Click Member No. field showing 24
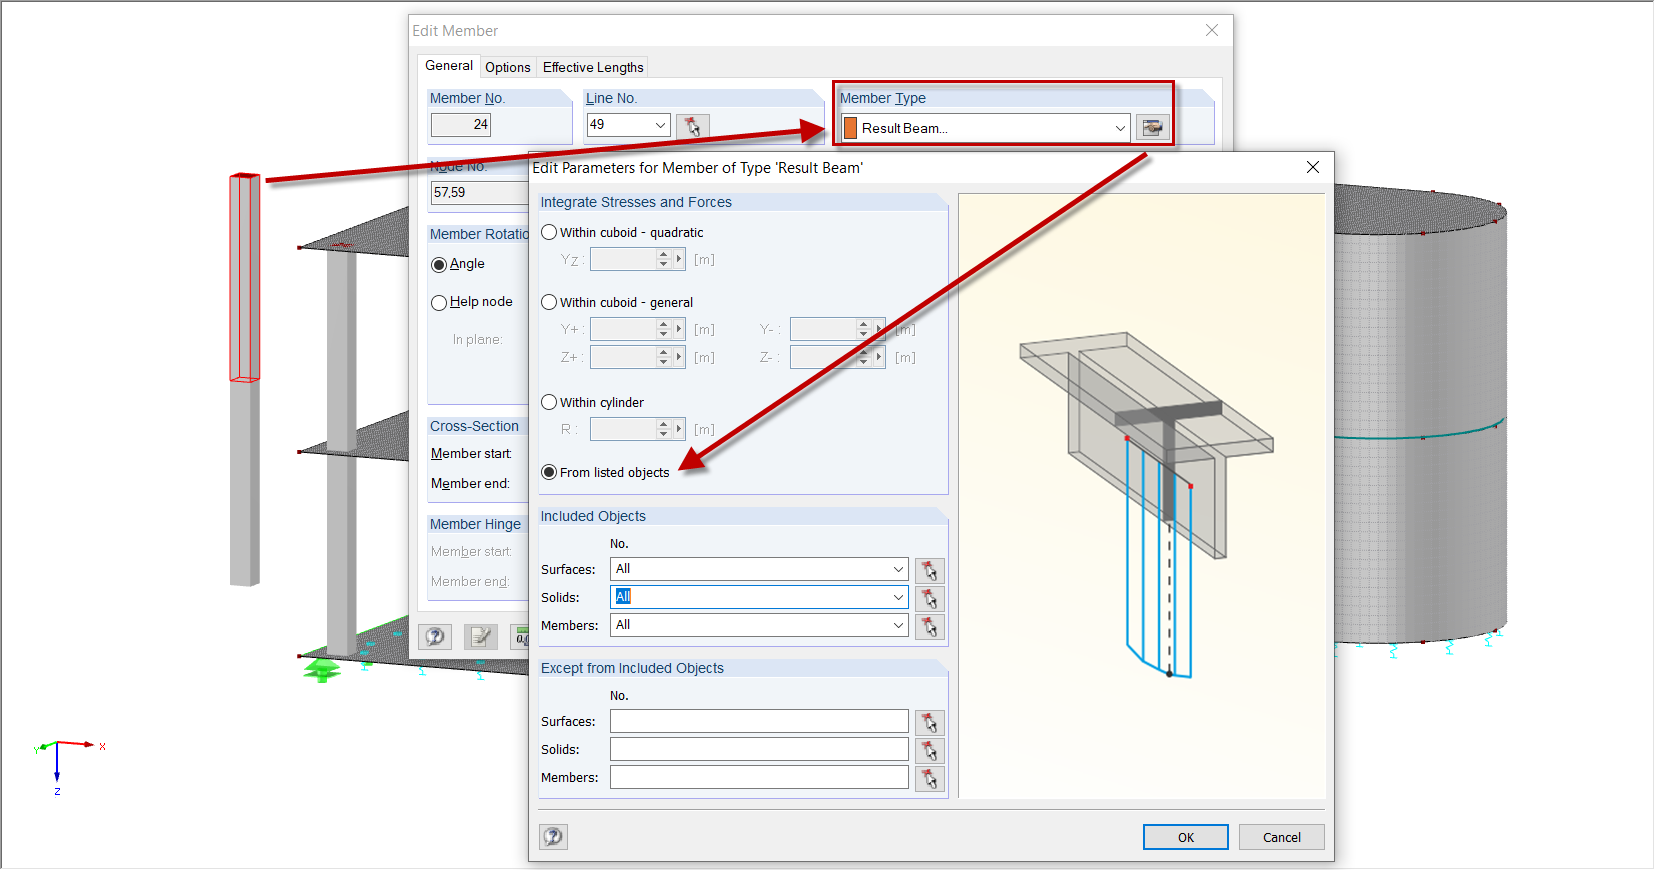1655x870 pixels. [x=461, y=125]
